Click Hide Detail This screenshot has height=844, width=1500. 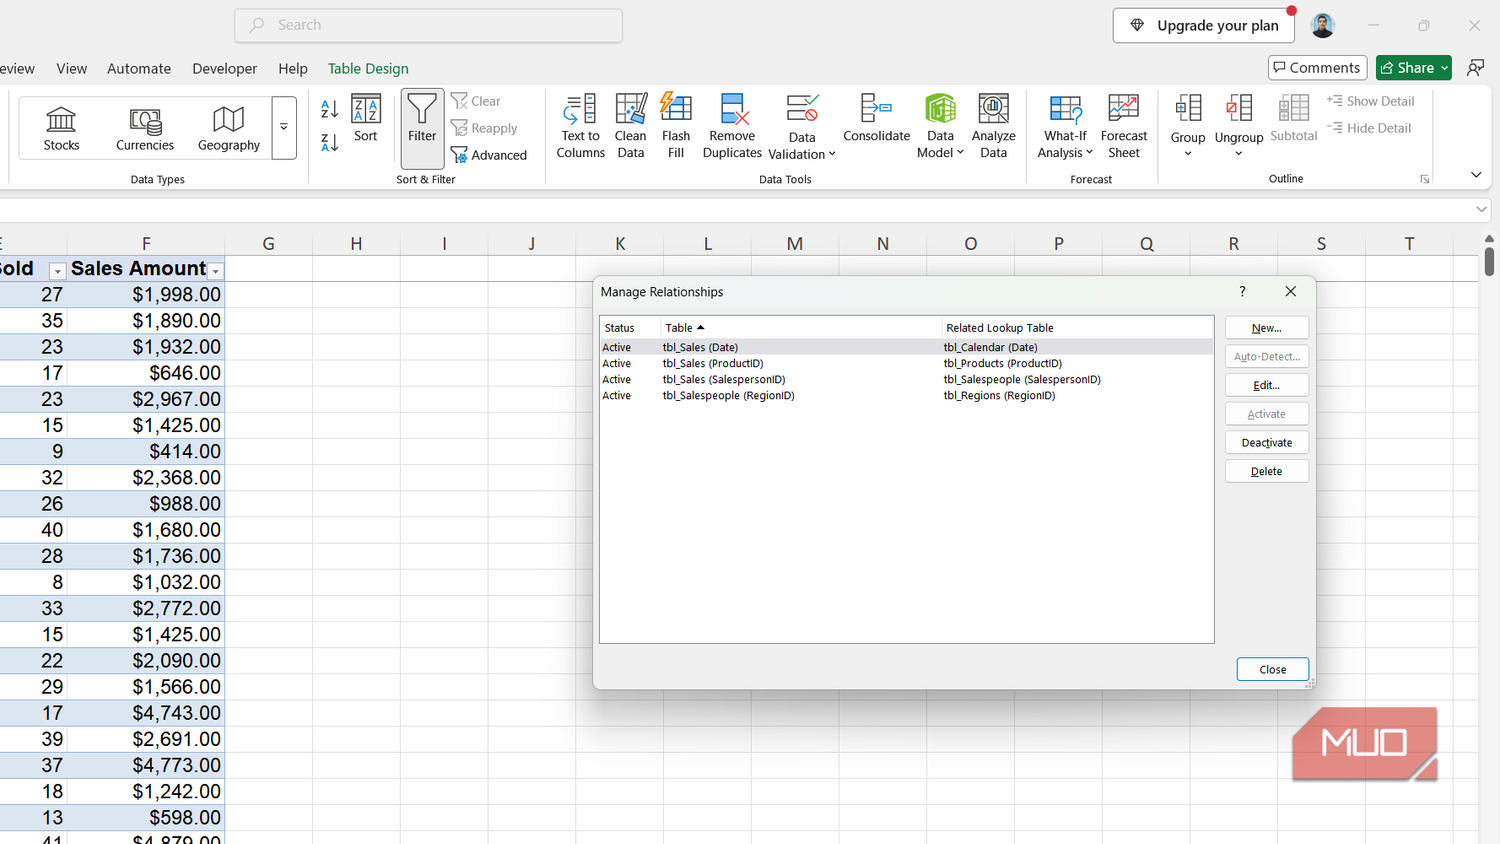1369,128
